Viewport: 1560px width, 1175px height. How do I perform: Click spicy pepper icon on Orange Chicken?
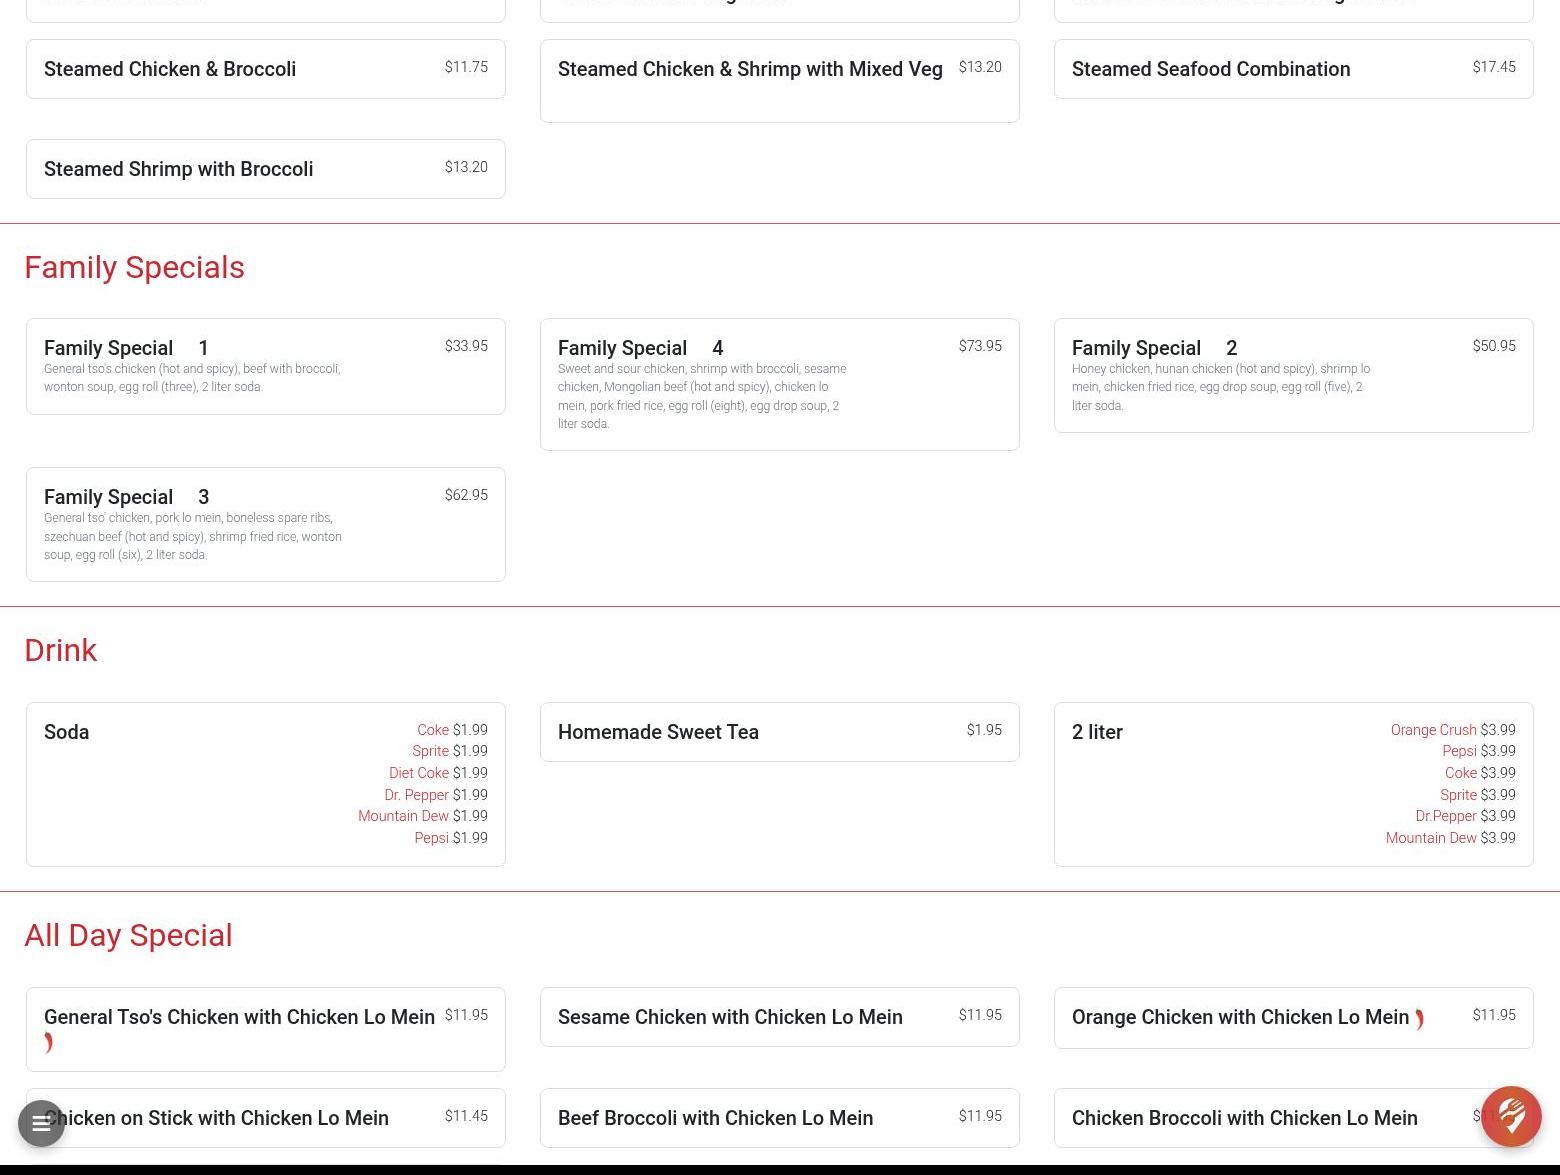pos(1419,1019)
